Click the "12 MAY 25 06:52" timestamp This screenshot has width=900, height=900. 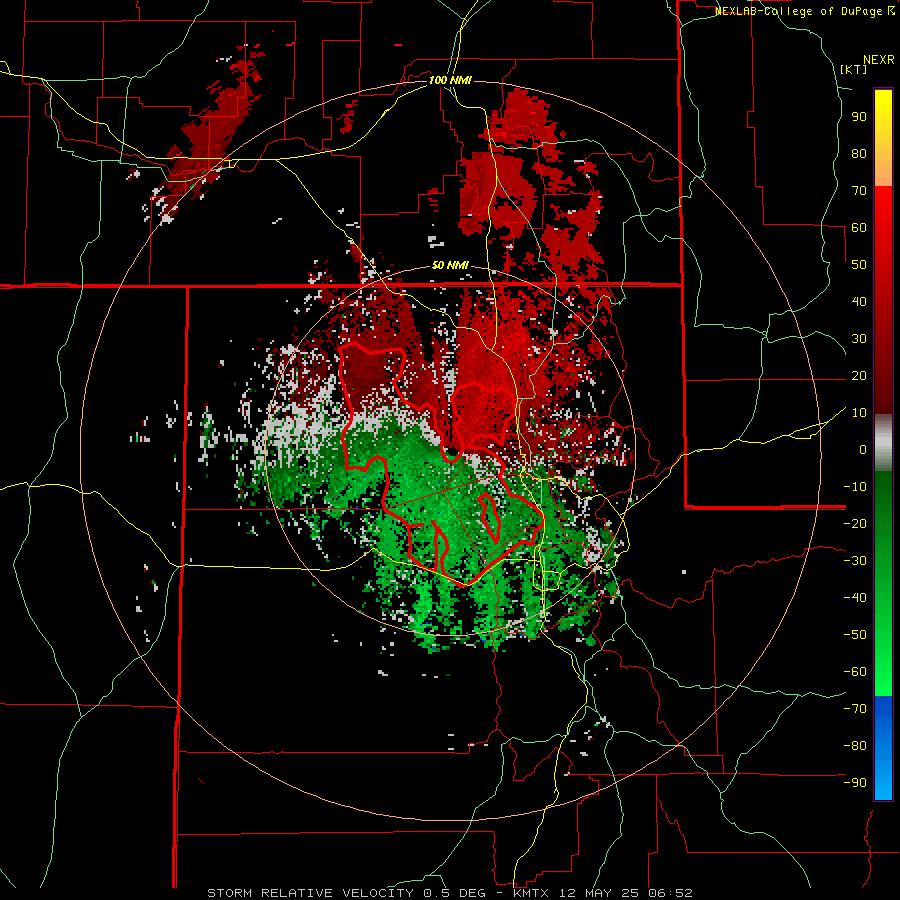(626, 893)
